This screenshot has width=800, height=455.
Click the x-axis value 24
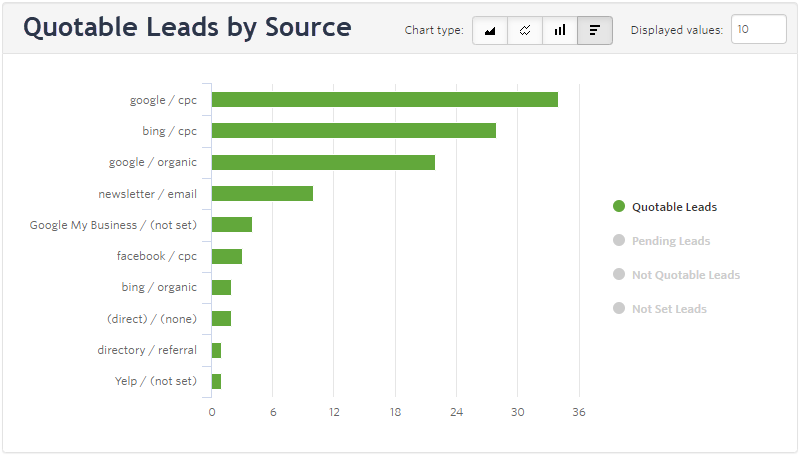457,412
